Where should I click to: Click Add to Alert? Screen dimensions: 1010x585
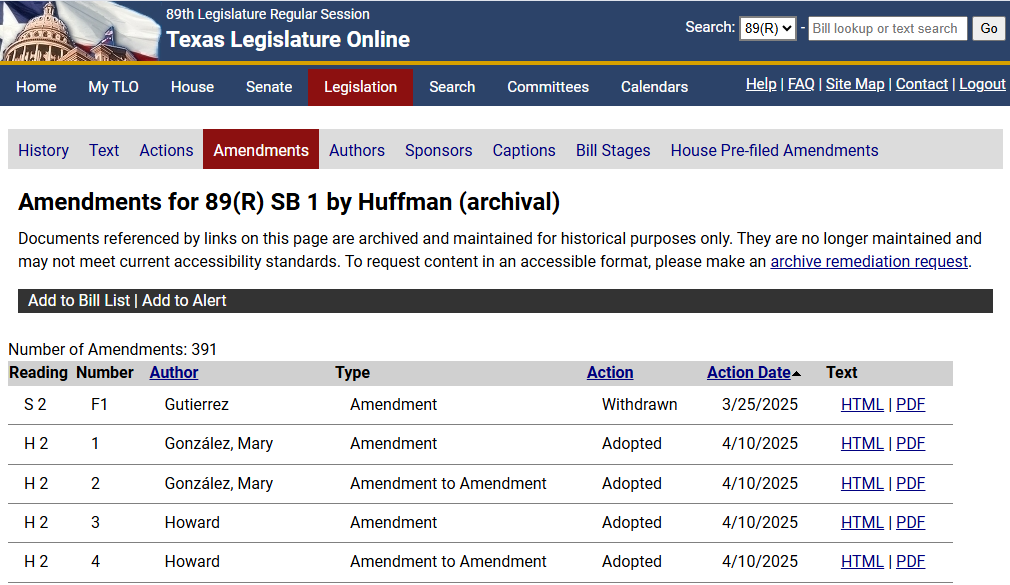tap(184, 300)
